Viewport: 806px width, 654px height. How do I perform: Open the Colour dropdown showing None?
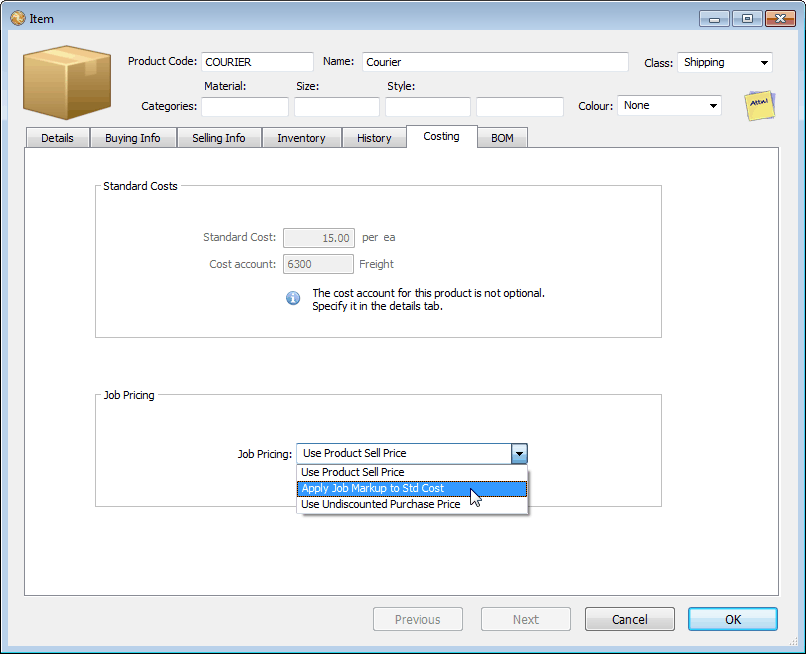[669, 105]
